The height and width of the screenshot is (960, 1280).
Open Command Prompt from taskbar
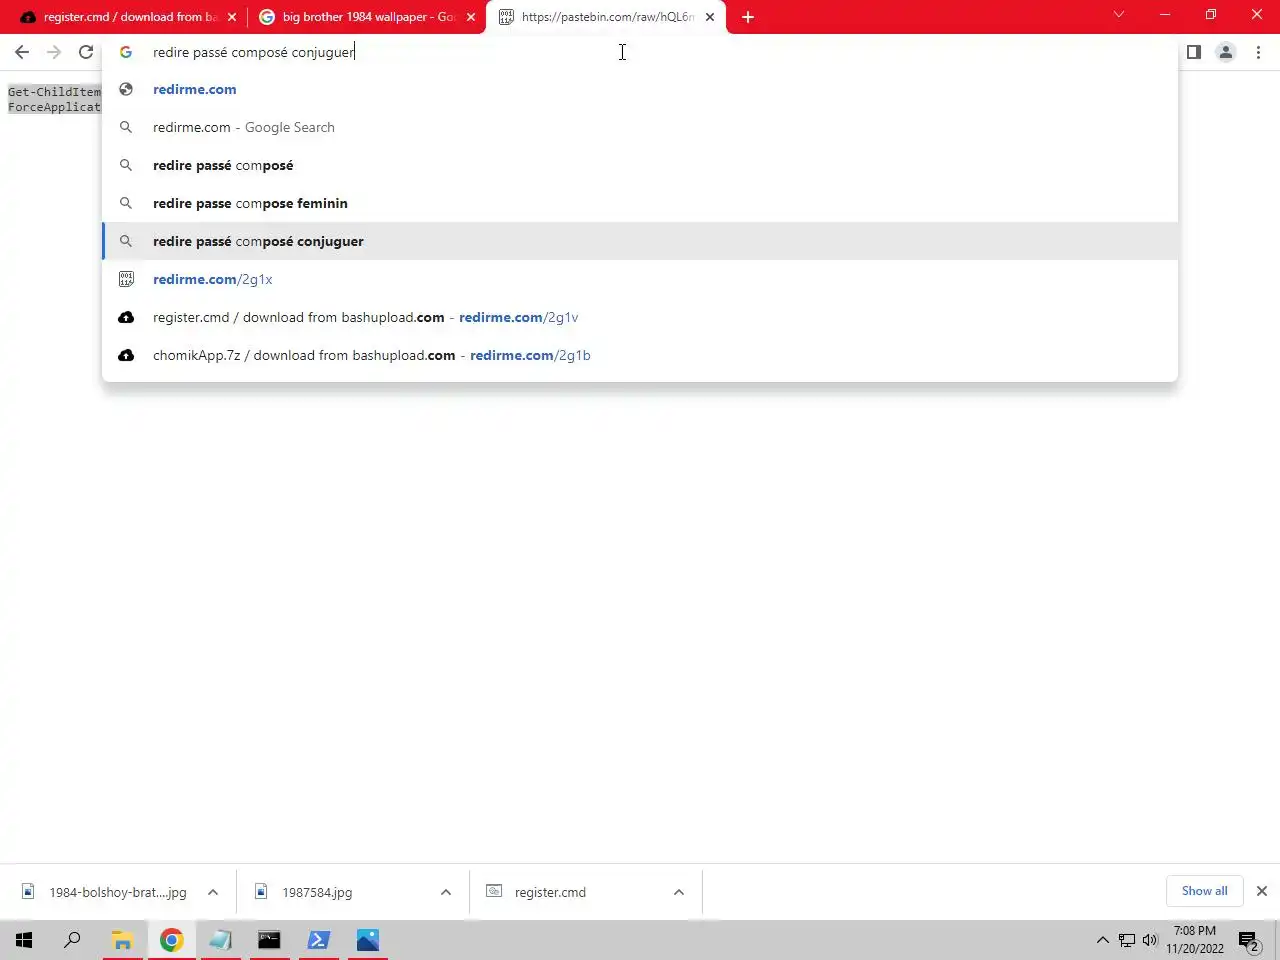pyautogui.click(x=269, y=940)
